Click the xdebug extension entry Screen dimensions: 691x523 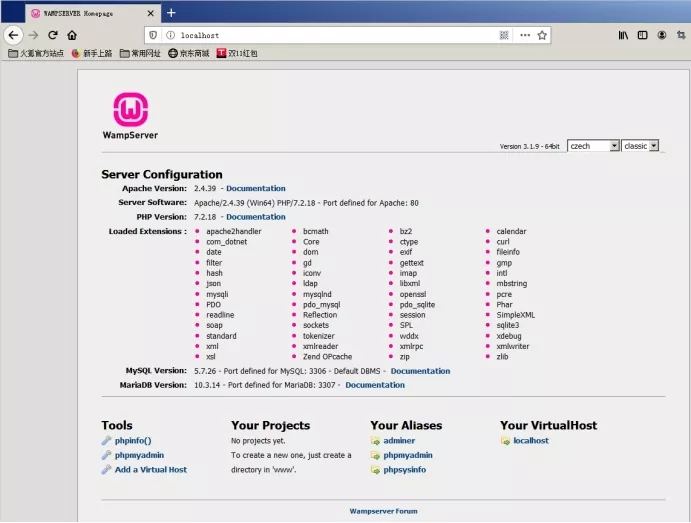click(509, 336)
